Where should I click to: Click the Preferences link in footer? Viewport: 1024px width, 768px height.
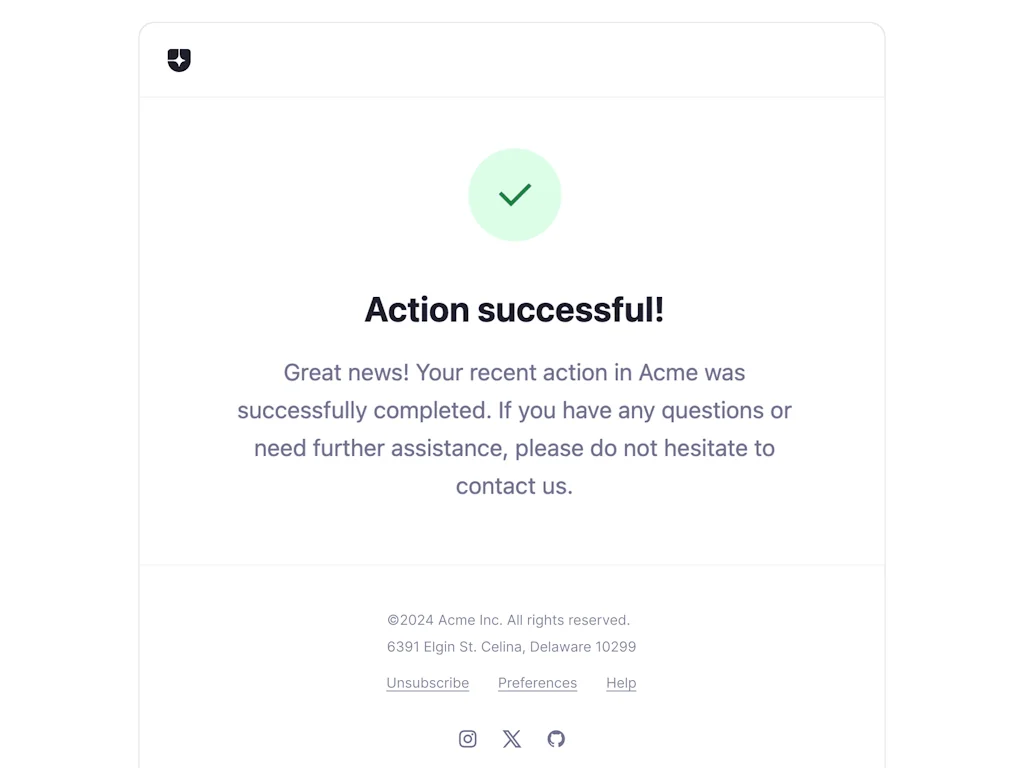pyautogui.click(x=537, y=683)
